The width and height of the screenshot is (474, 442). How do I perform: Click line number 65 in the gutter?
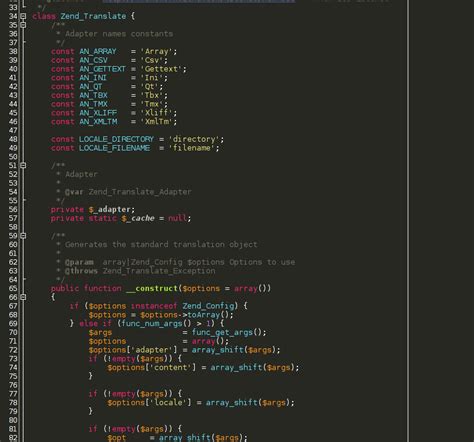tap(13, 288)
